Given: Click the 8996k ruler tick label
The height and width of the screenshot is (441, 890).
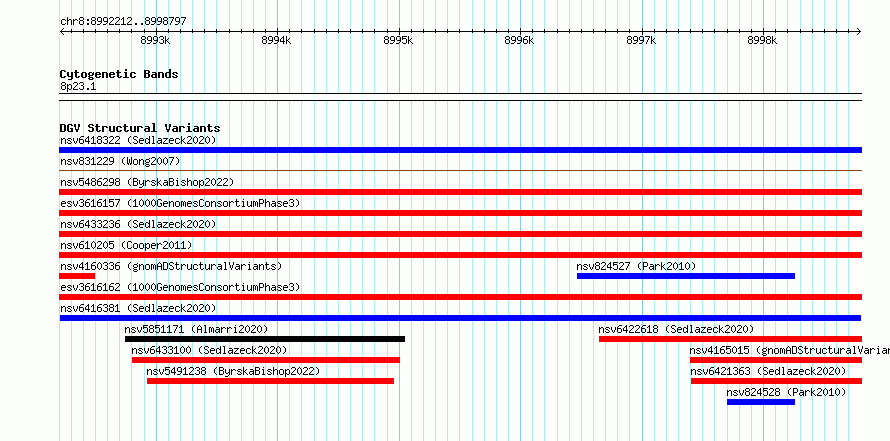Looking at the screenshot, I should [x=519, y=40].
